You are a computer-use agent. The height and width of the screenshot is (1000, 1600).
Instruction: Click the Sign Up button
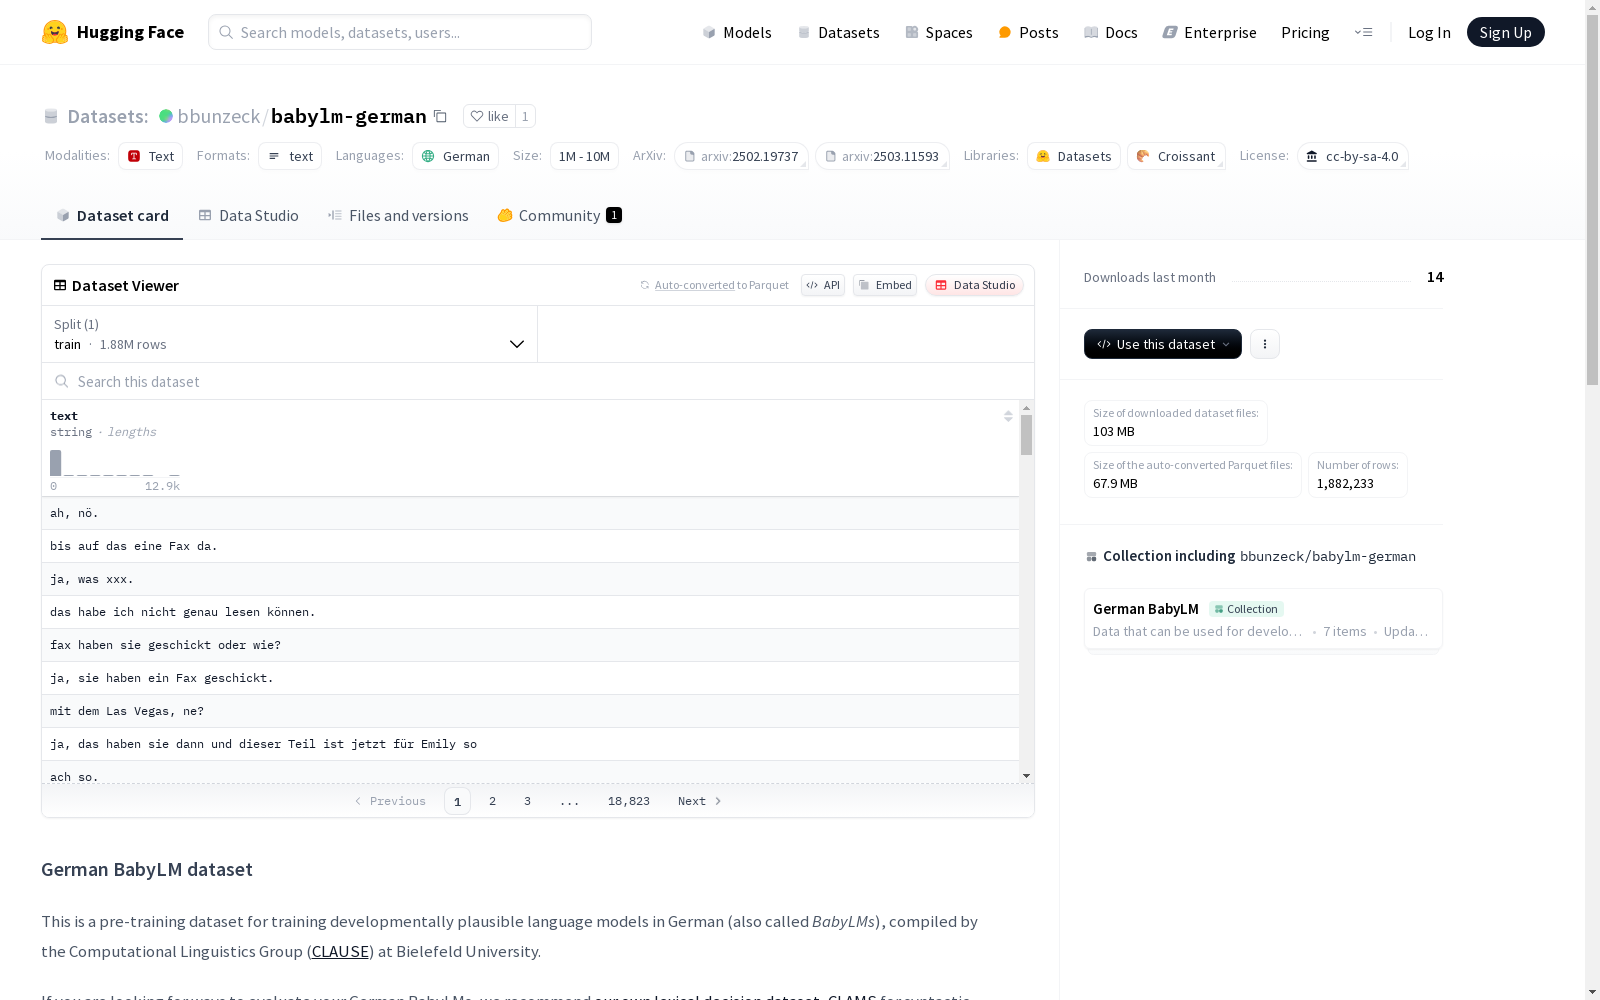(x=1505, y=32)
